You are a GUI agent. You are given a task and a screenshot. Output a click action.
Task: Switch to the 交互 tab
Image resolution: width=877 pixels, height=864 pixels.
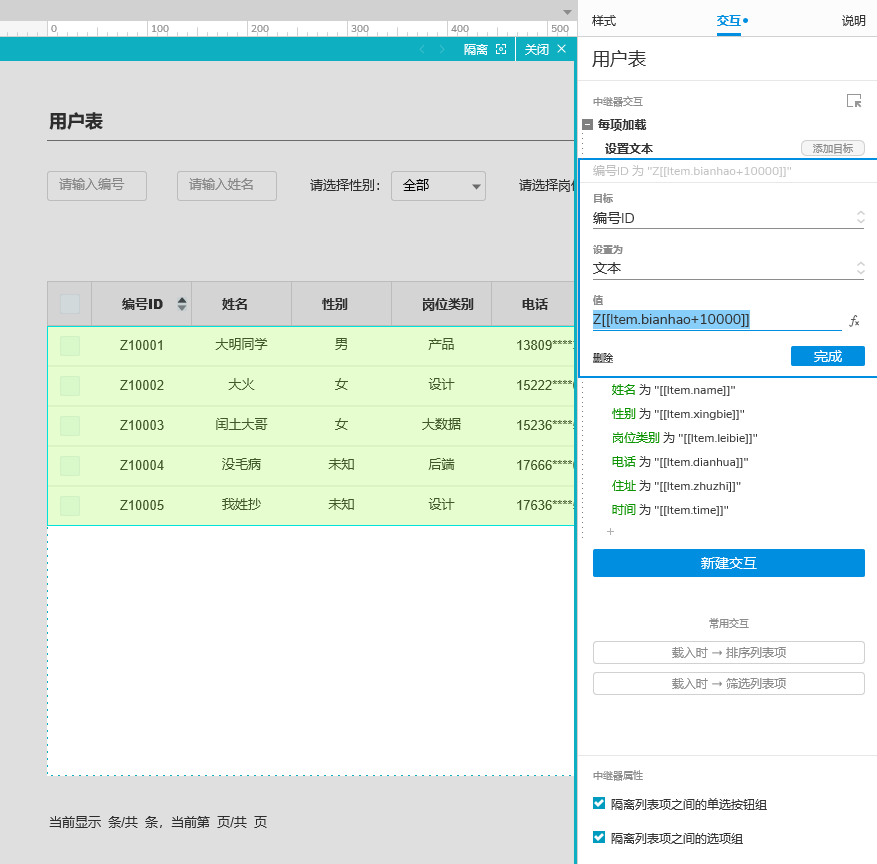[728, 21]
